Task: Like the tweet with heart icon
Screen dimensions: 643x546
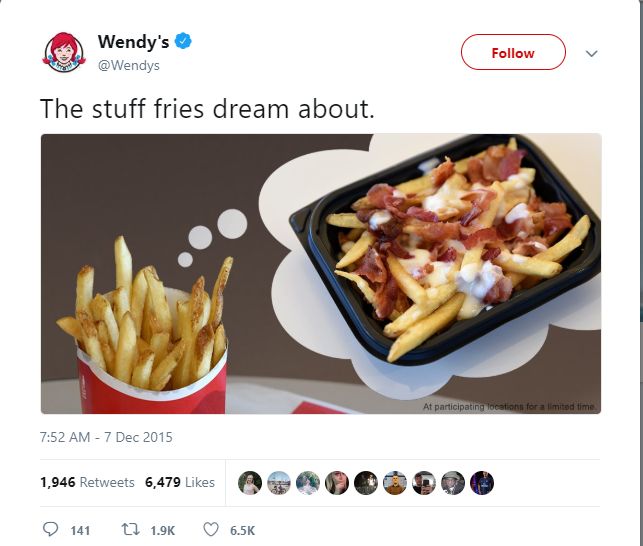Action: 211,530
